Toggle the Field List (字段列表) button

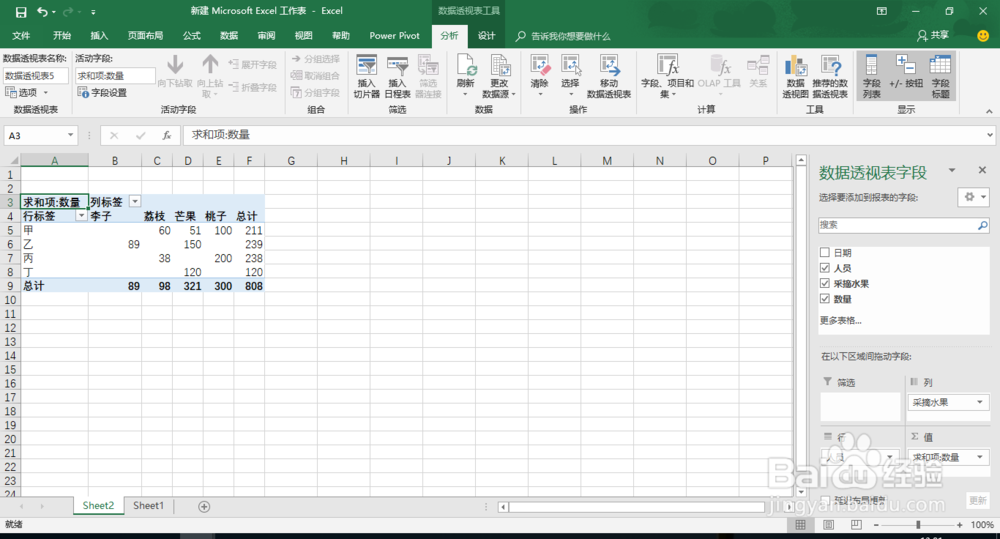click(871, 77)
